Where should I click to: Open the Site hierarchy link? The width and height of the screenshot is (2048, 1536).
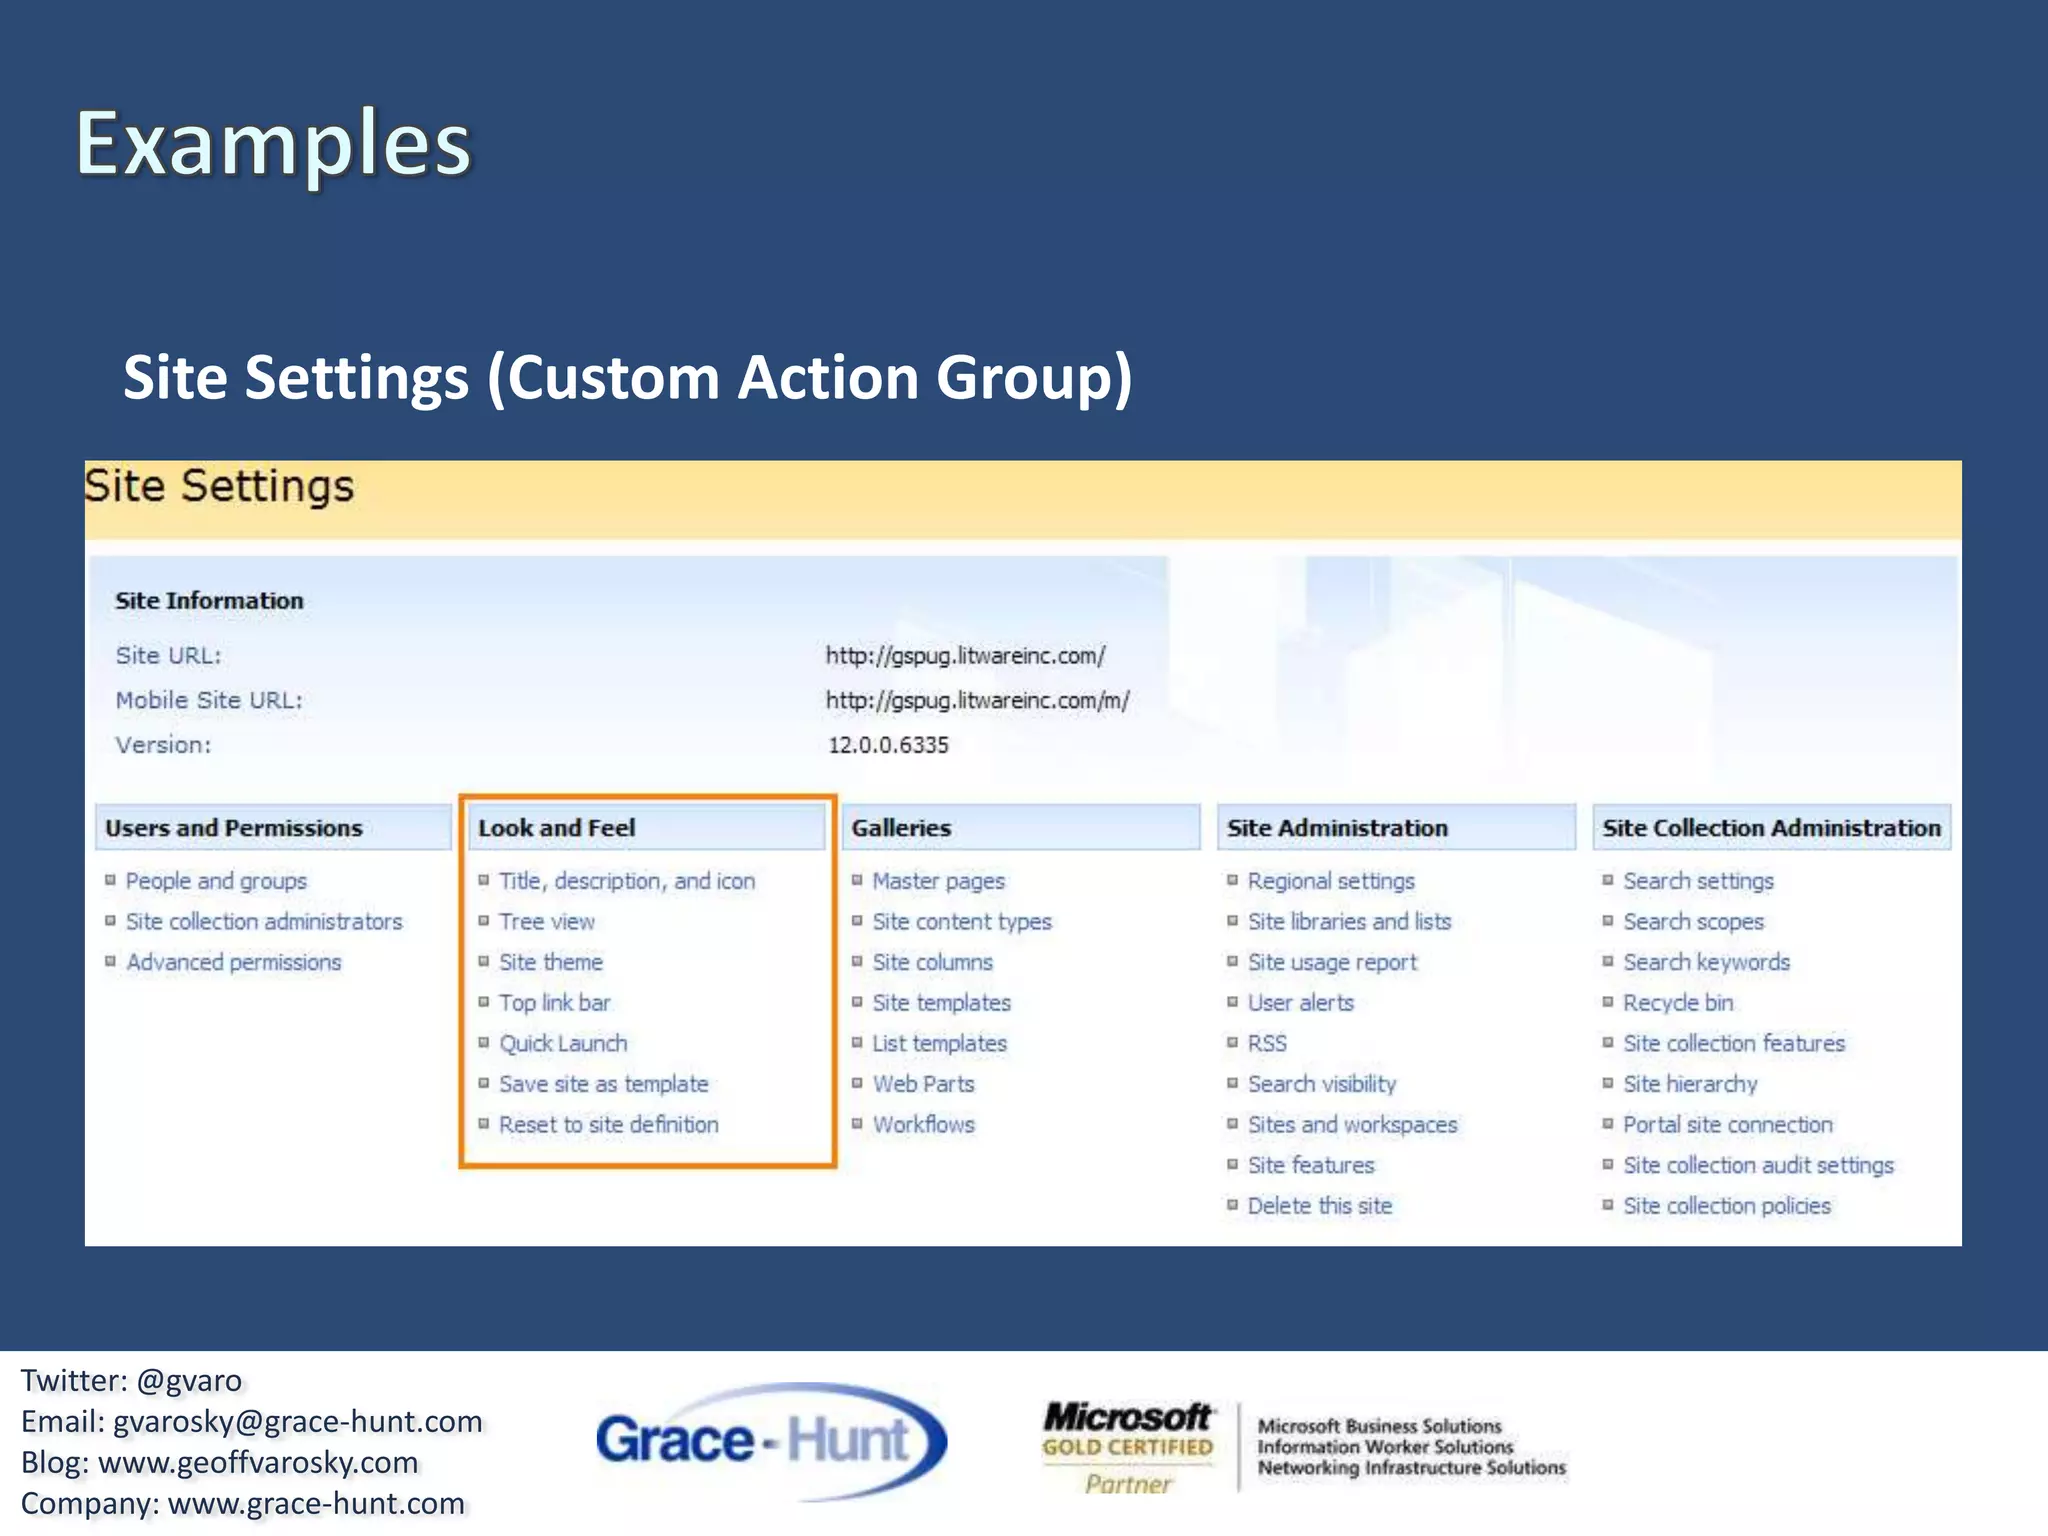coord(1690,1084)
